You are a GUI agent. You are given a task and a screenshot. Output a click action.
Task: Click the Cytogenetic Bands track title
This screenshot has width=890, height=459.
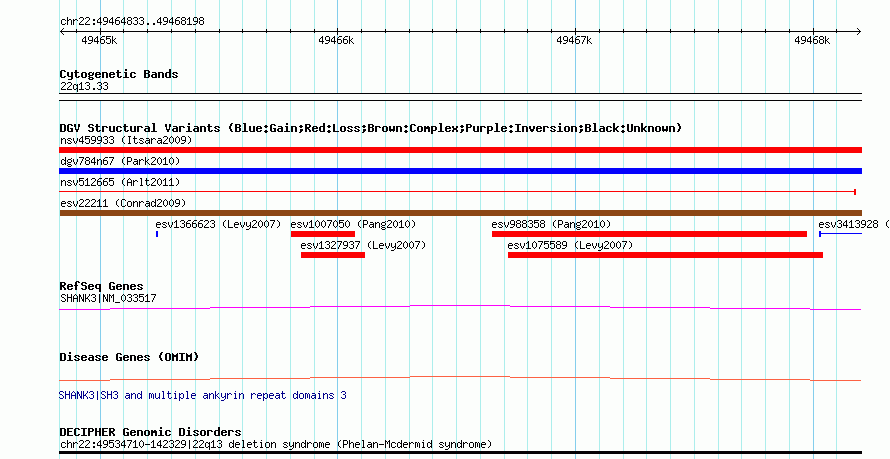point(119,74)
